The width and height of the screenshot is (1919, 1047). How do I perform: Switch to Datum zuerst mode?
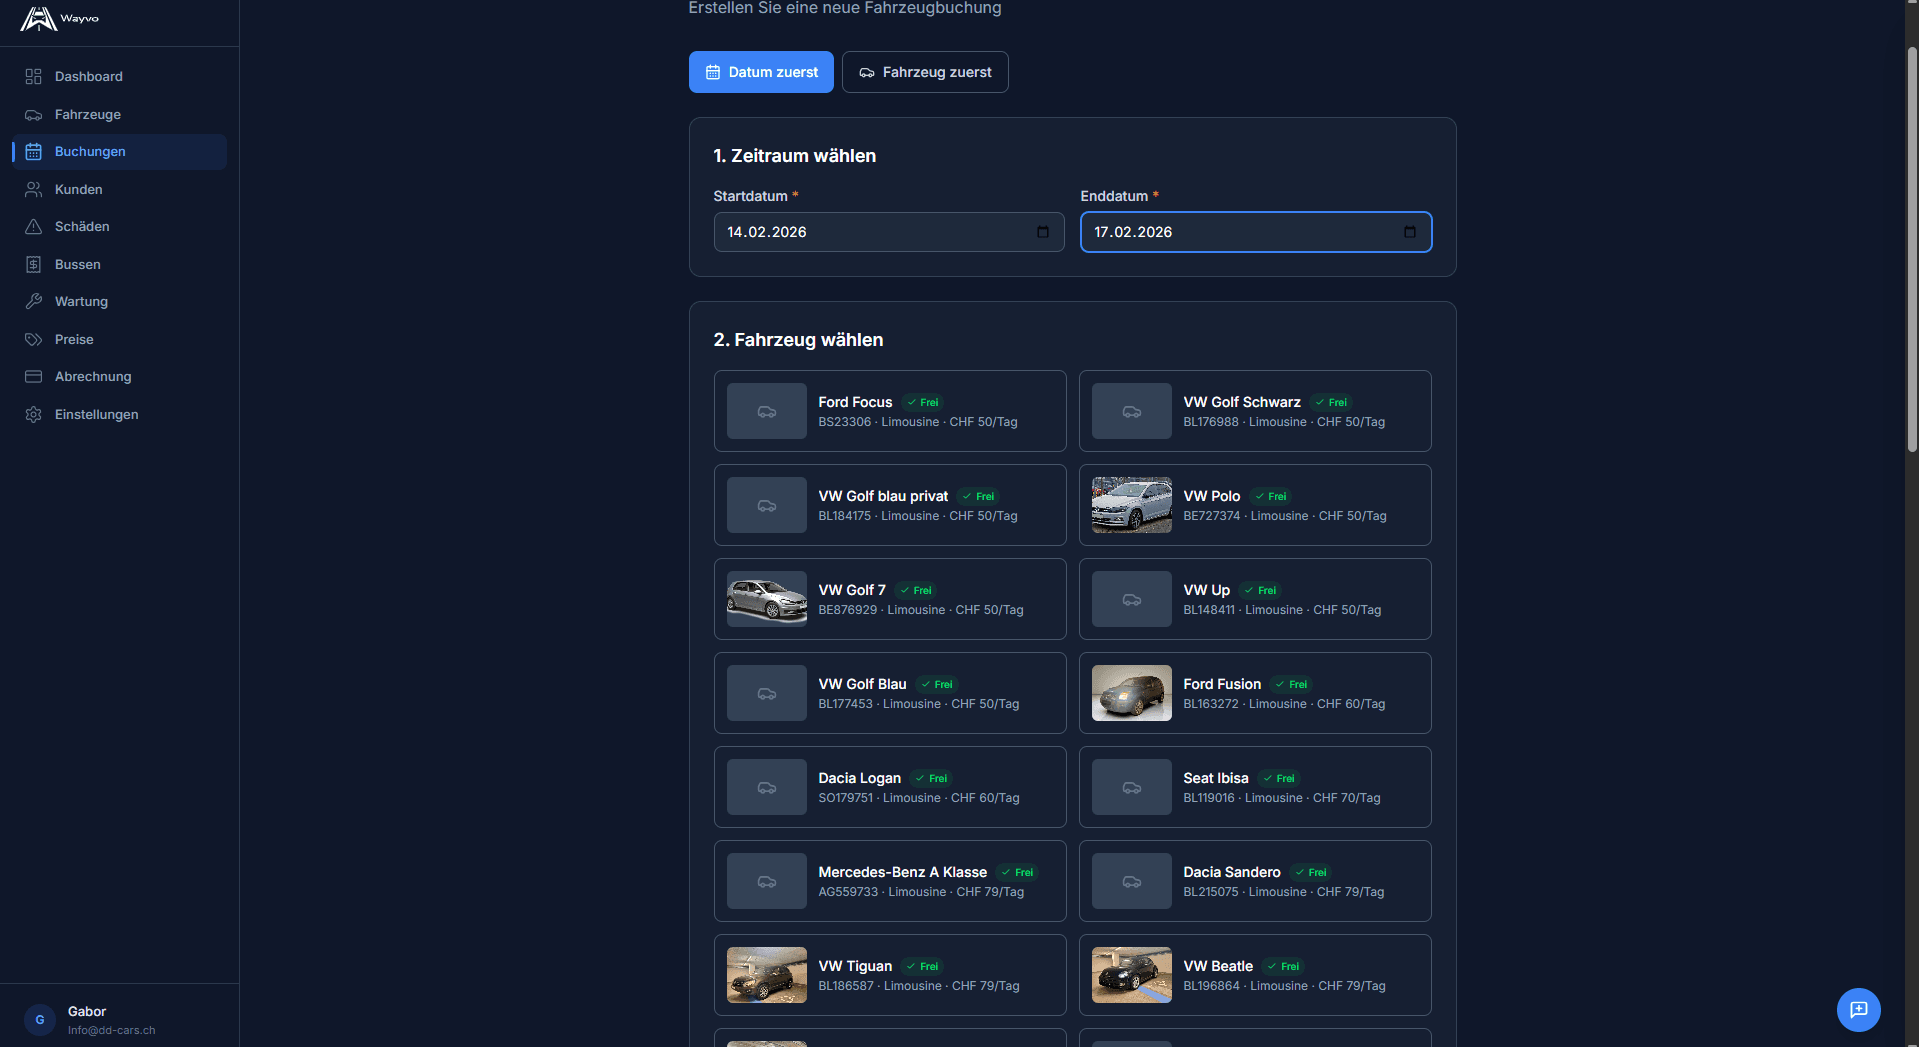coord(761,72)
